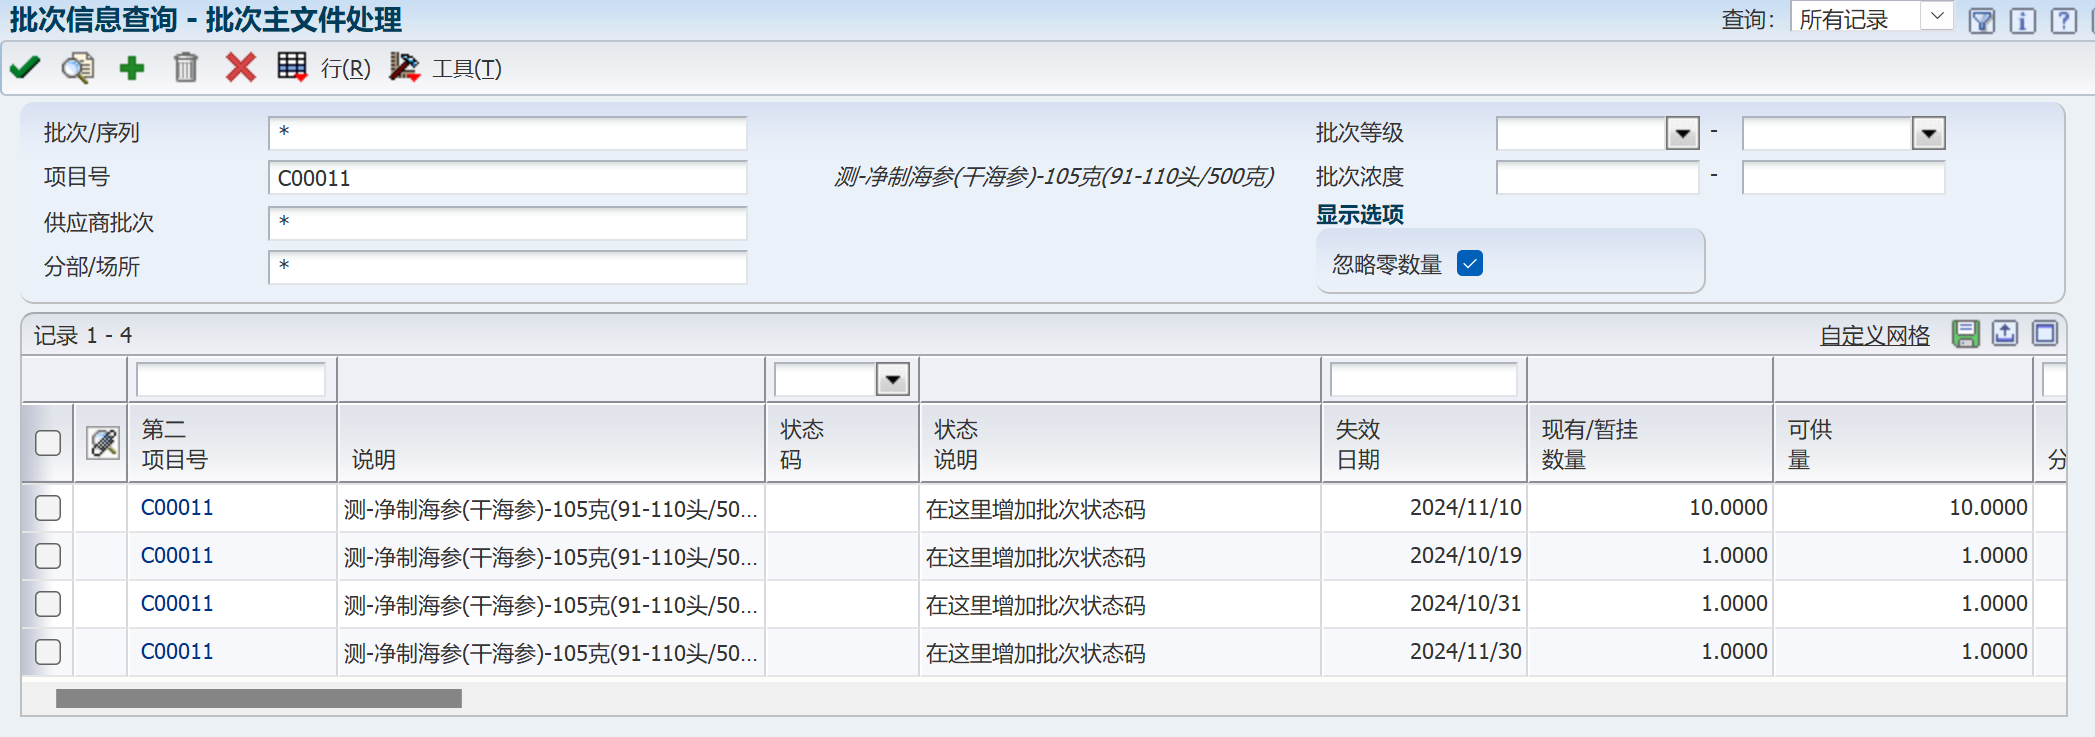Image resolution: width=2095 pixels, height=737 pixels.
Task: Click the trash can delete icon
Action: pyautogui.click(x=185, y=68)
